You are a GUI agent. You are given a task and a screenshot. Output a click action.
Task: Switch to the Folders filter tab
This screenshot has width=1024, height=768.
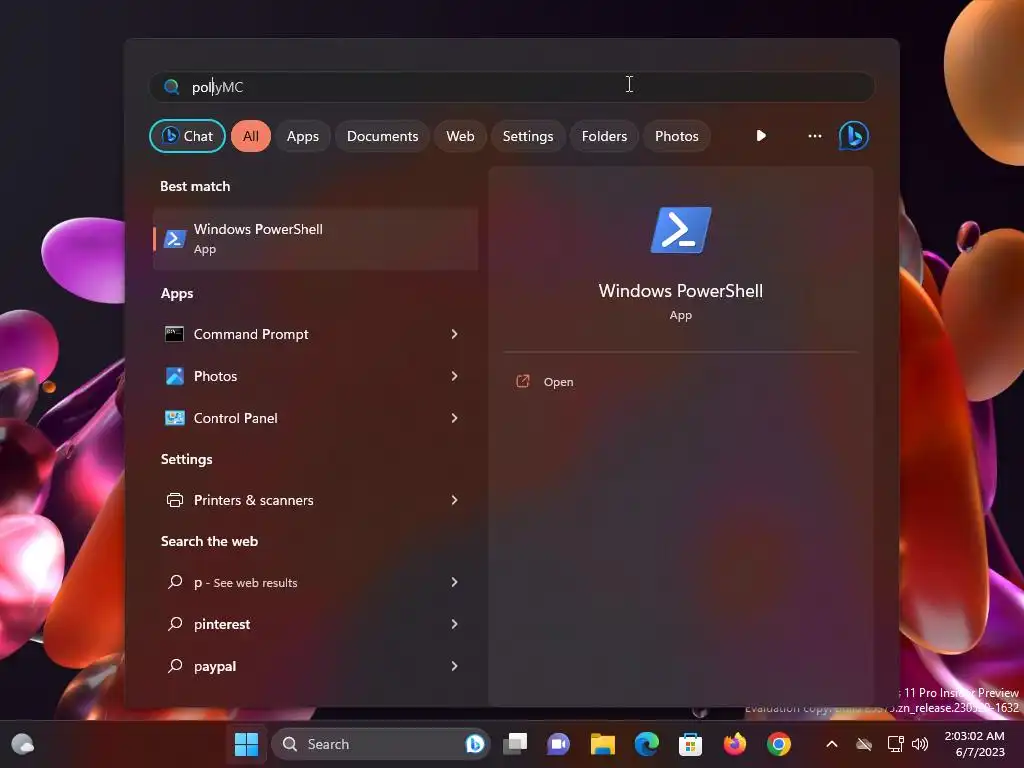point(604,136)
